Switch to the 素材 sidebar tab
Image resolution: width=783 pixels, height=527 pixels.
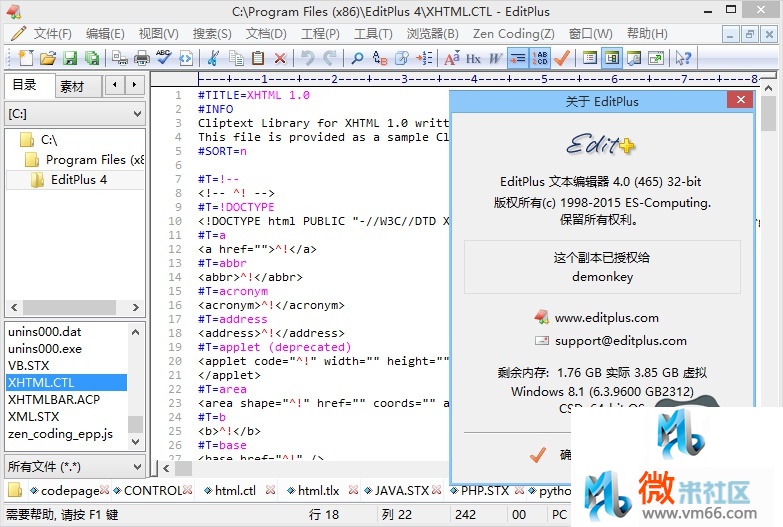point(78,86)
